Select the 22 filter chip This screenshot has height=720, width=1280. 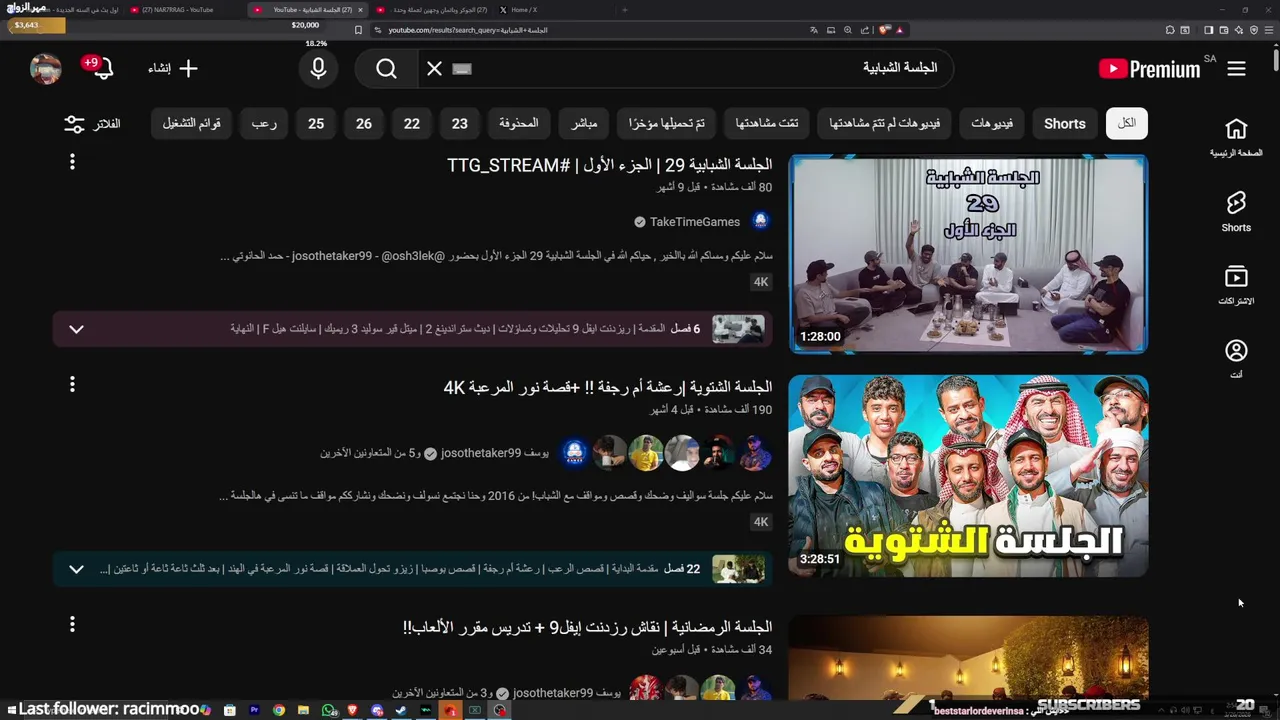412,124
